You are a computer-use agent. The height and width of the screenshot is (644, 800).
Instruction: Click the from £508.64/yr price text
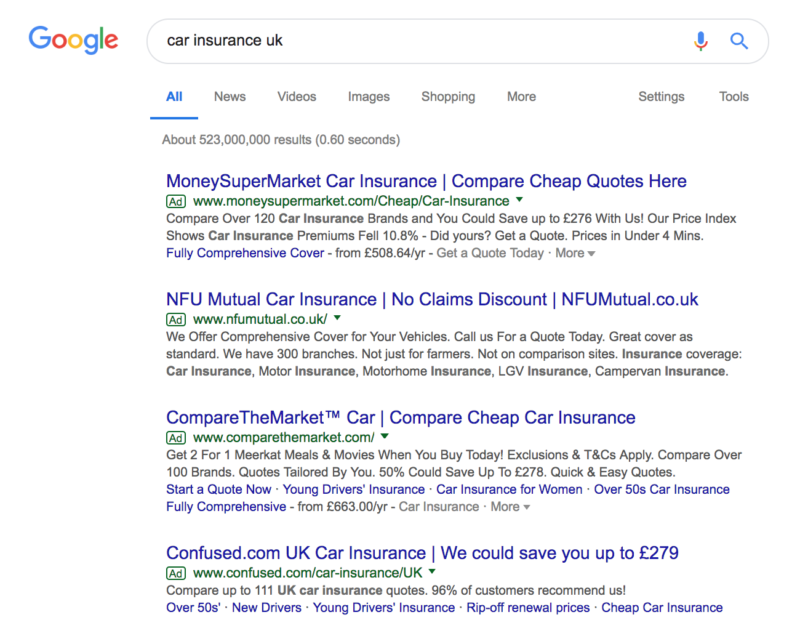coord(380,253)
